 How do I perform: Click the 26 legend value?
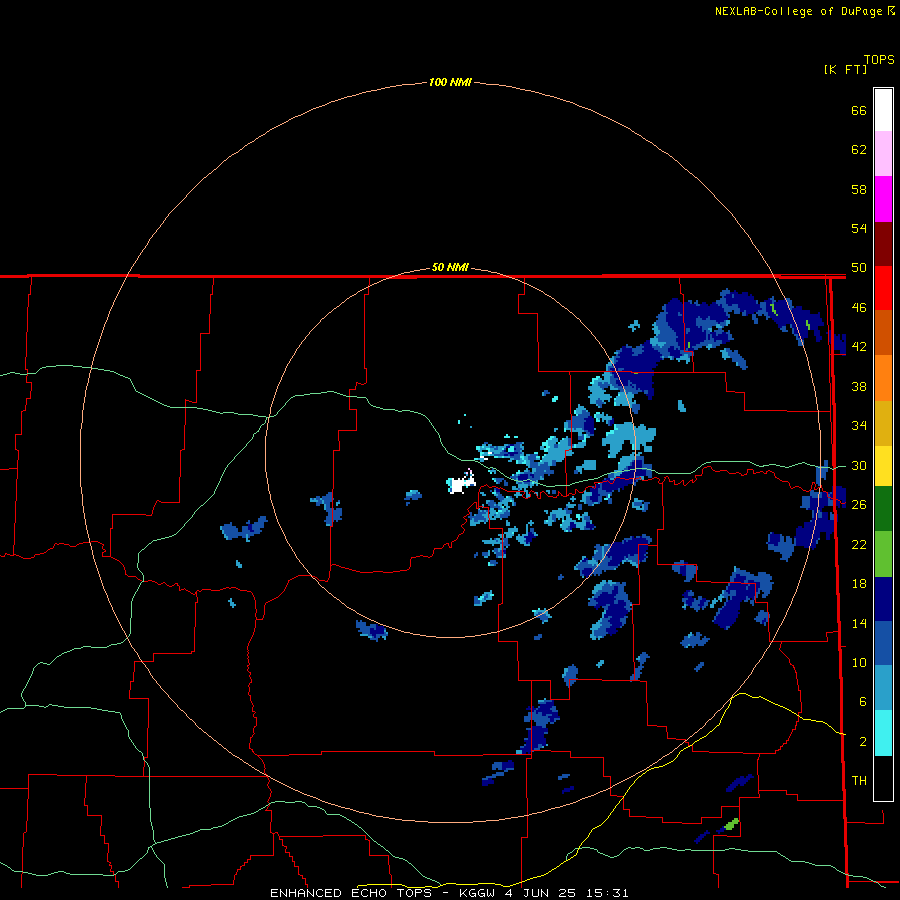[859, 505]
